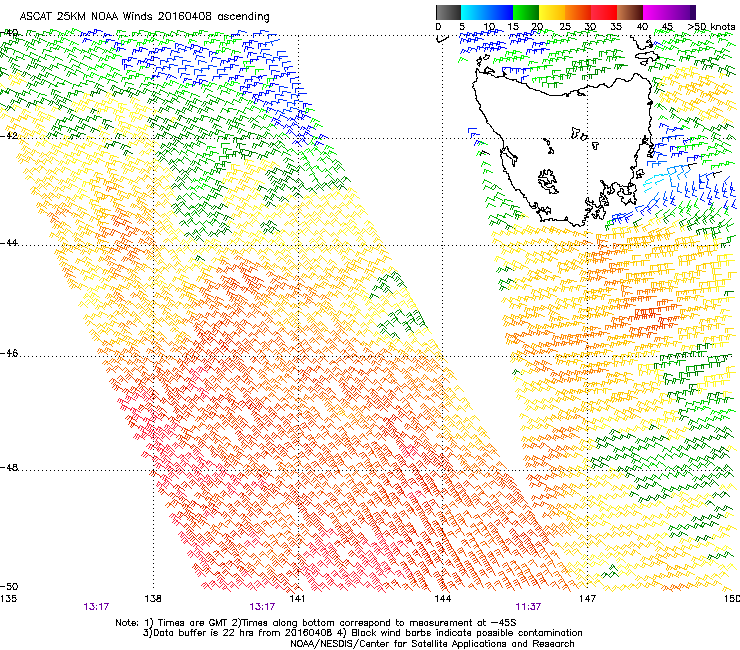The width and height of the screenshot is (740, 650).
Task: Click the longitude label '141'
Action: tap(297, 599)
